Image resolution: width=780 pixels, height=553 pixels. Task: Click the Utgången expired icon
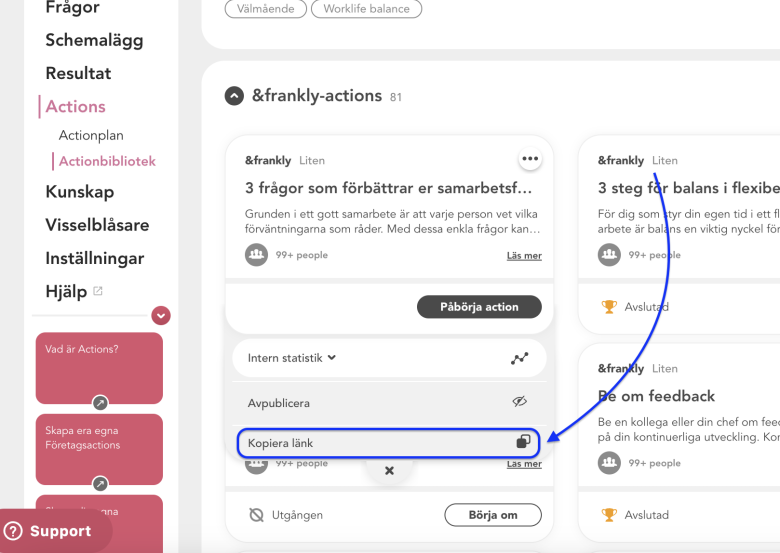pos(256,515)
